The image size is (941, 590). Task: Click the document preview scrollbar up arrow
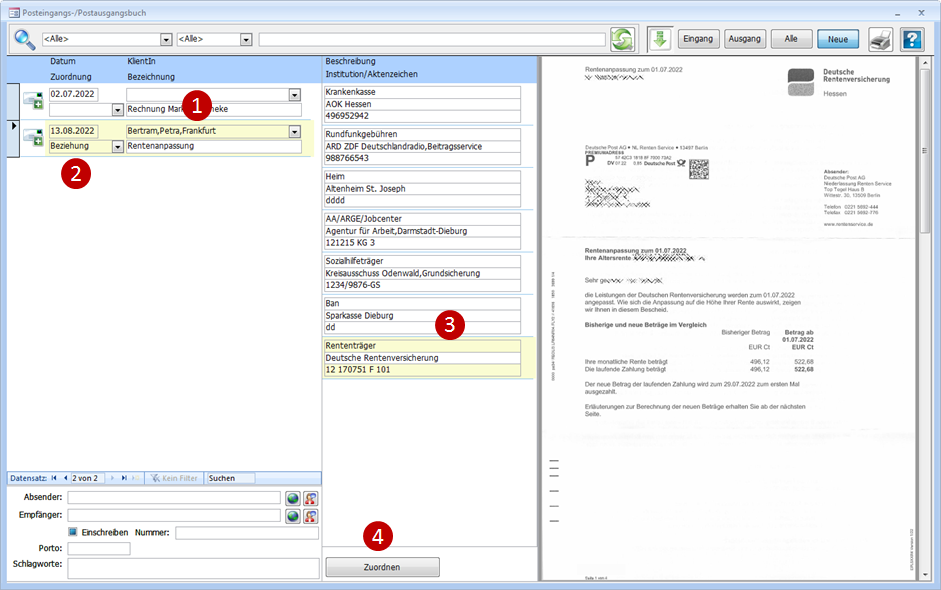925,62
